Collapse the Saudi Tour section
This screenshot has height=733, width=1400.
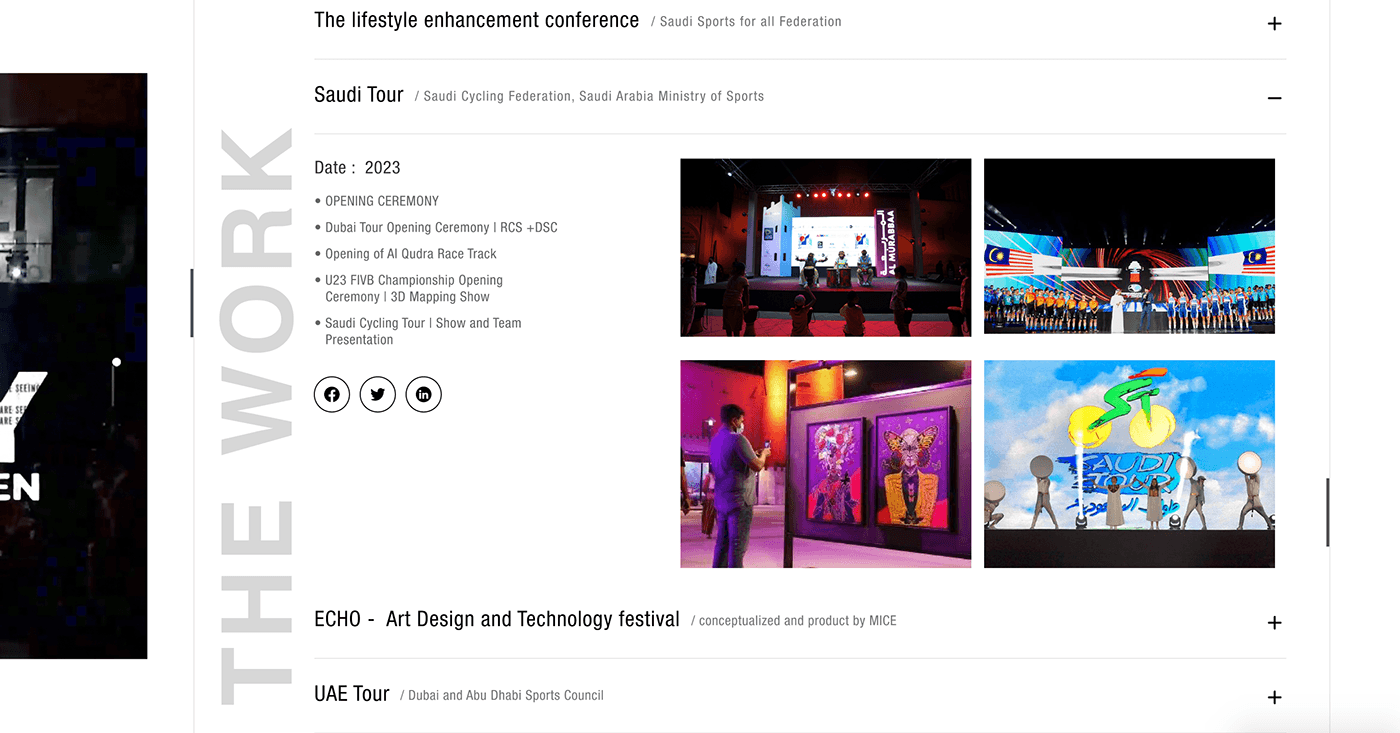coord(1274,98)
